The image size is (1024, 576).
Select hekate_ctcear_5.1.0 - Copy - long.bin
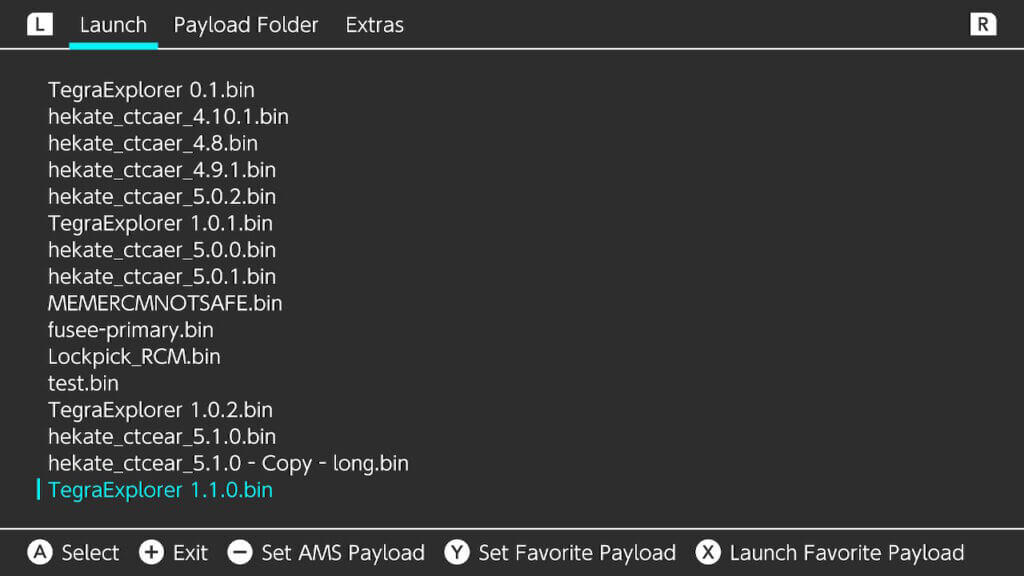coord(228,464)
